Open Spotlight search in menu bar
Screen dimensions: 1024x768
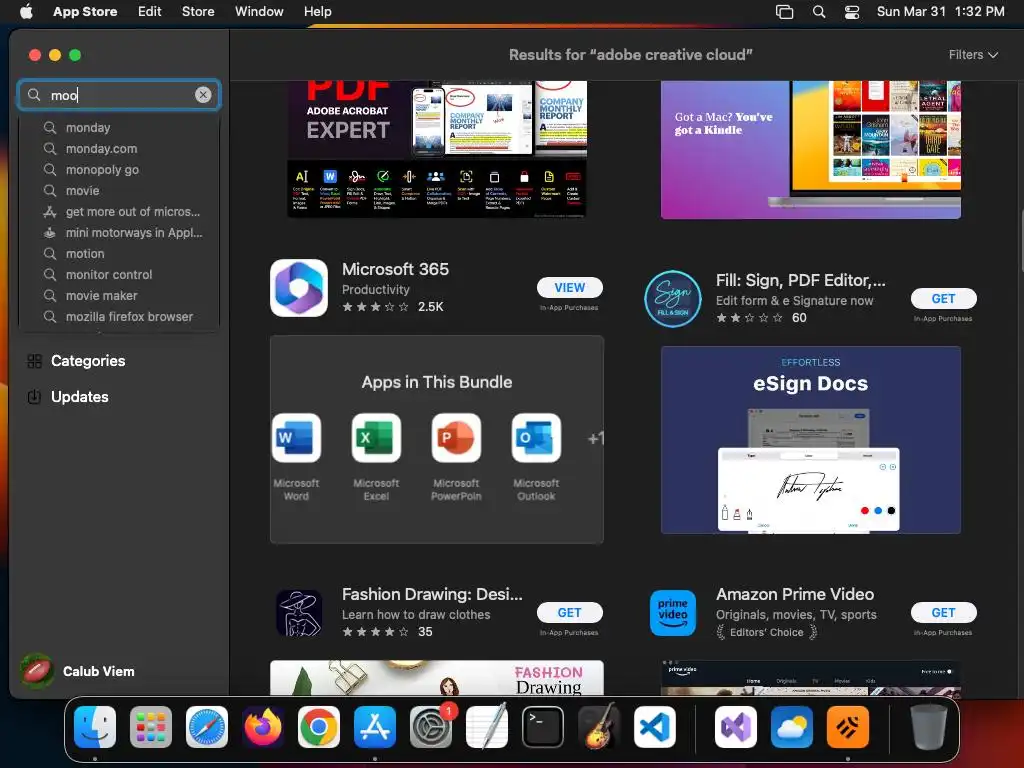click(x=818, y=12)
